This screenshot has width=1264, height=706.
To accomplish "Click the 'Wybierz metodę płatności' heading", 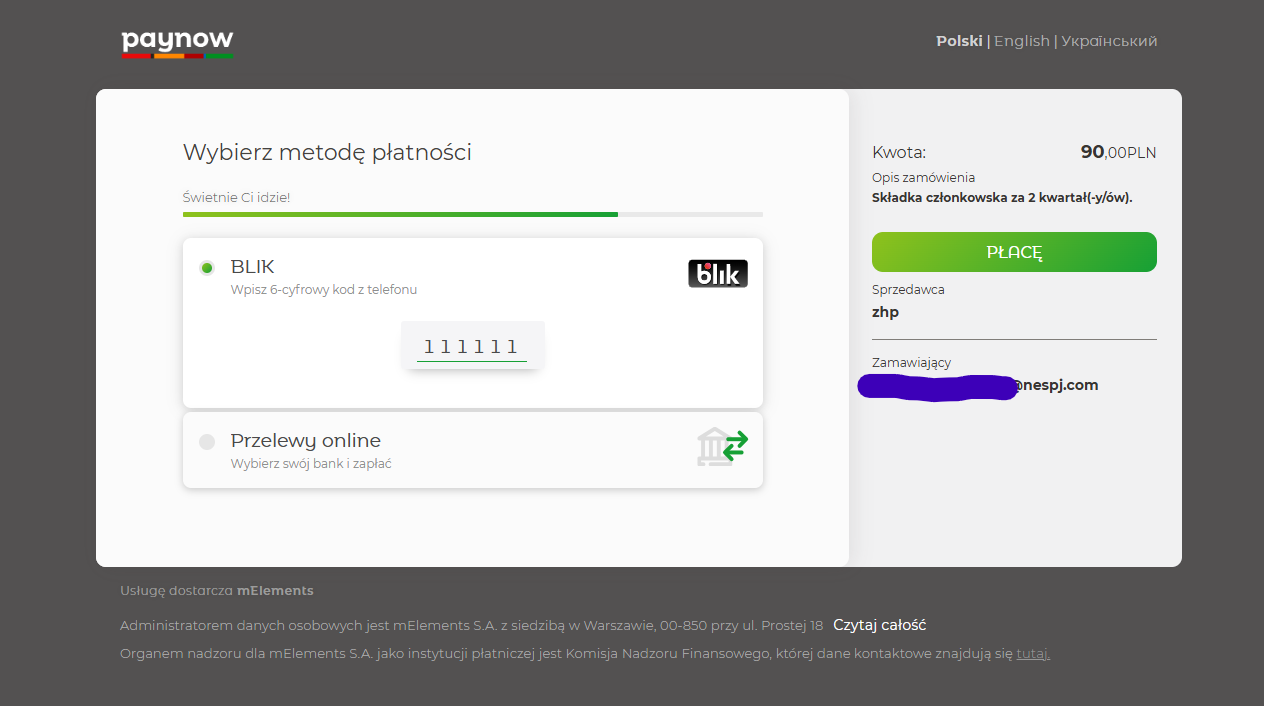I will [327, 152].
